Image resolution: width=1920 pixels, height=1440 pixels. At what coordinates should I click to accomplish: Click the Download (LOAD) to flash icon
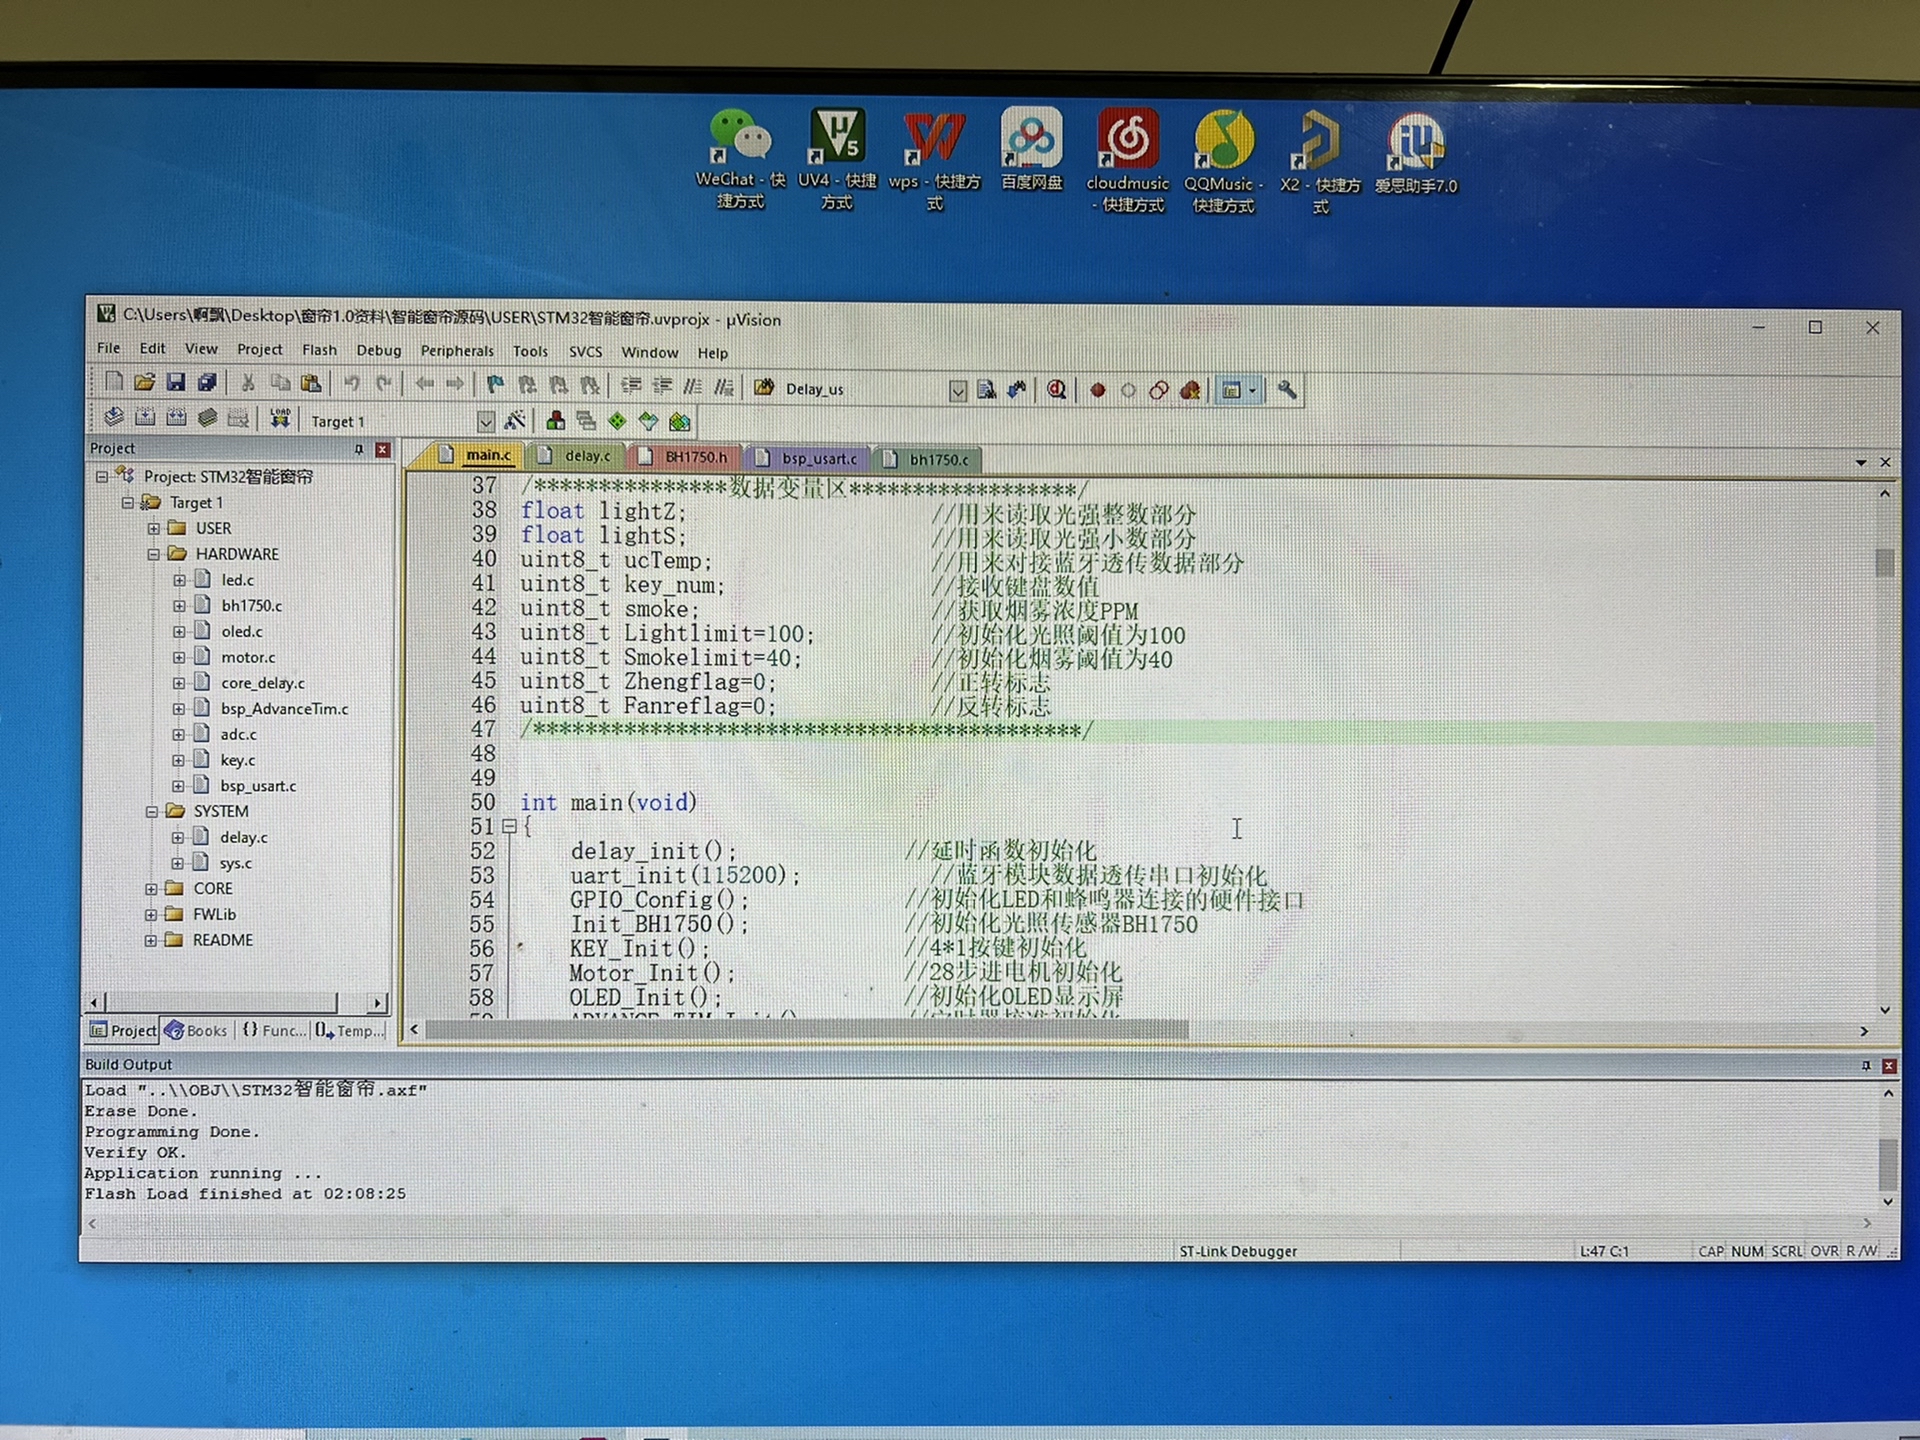pyautogui.click(x=279, y=420)
